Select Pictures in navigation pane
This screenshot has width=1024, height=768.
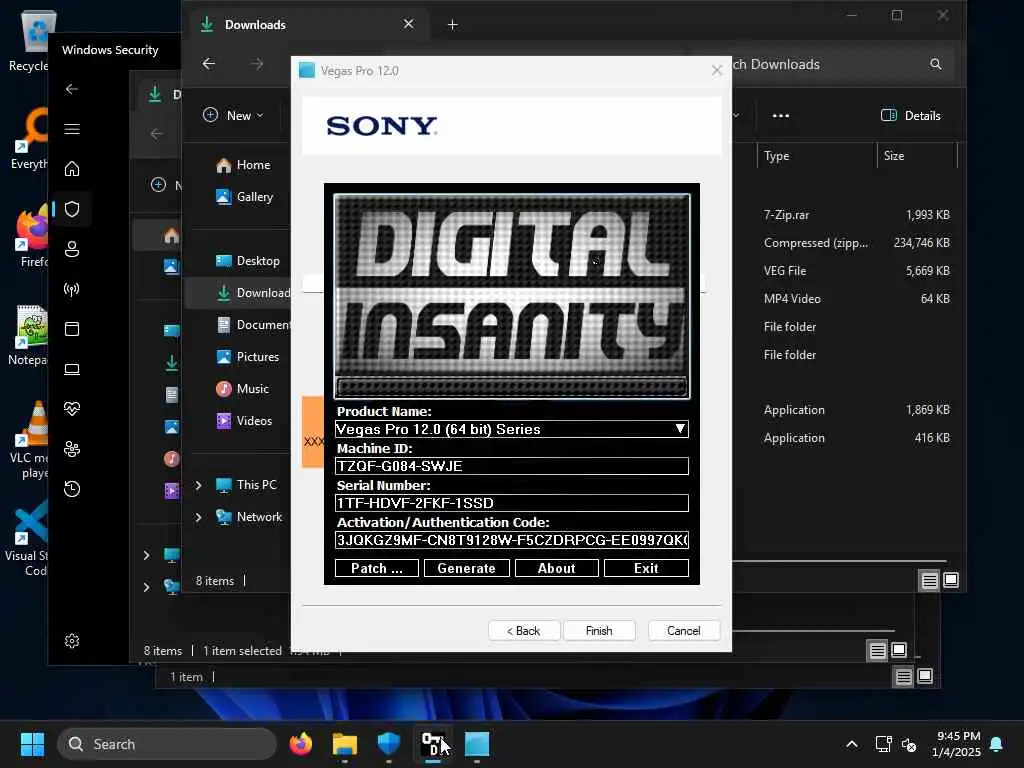[248, 357]
